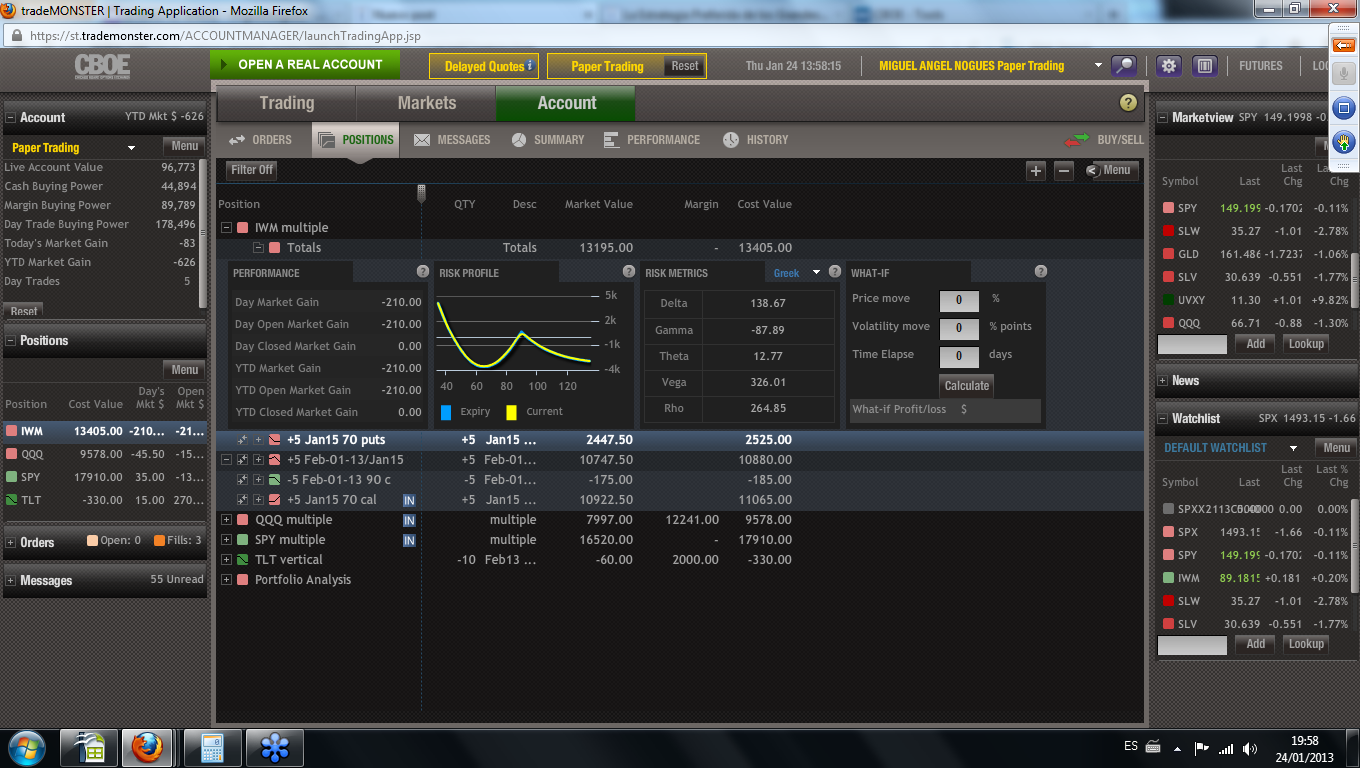
Task: Click the IN badge on the QQQ multiple row
Action: click(409, 520)
